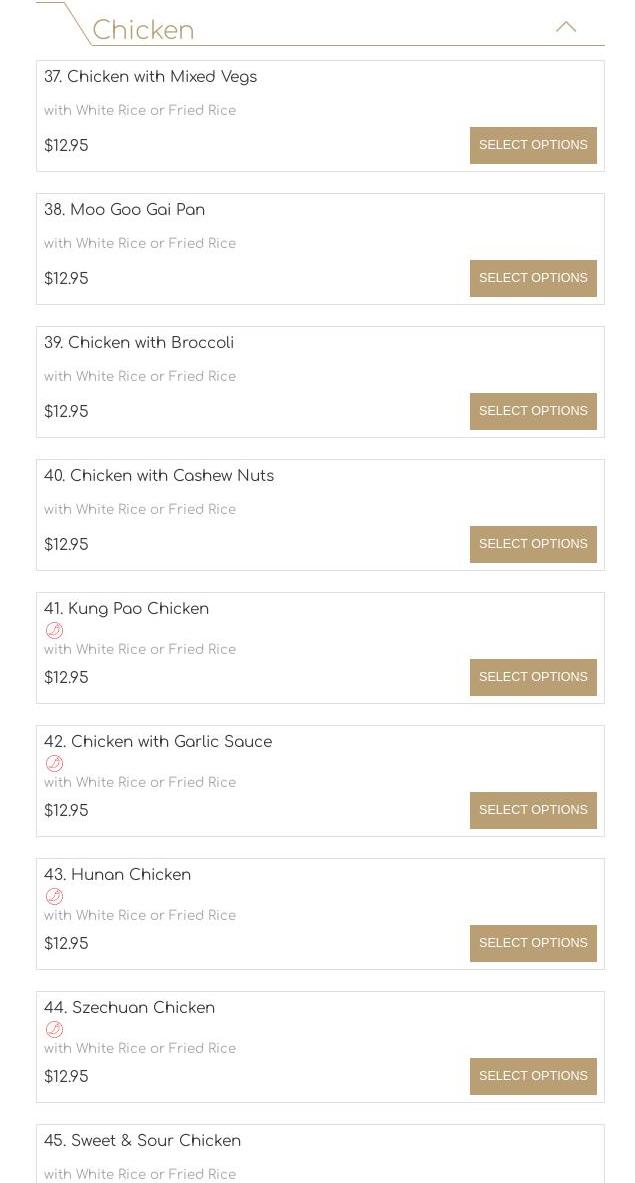Image resolution: width=635 pixels, height=1183 pixels.
Task: Select options for Chicken with Cashew Nuts
Action: point(533,544)
